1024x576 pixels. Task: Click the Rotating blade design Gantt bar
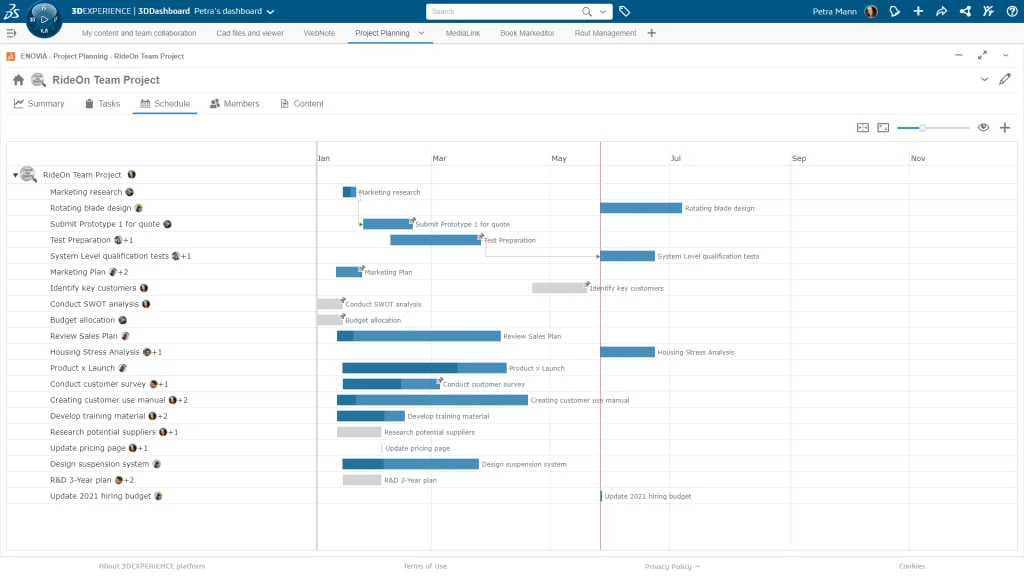tap(641, 208)
